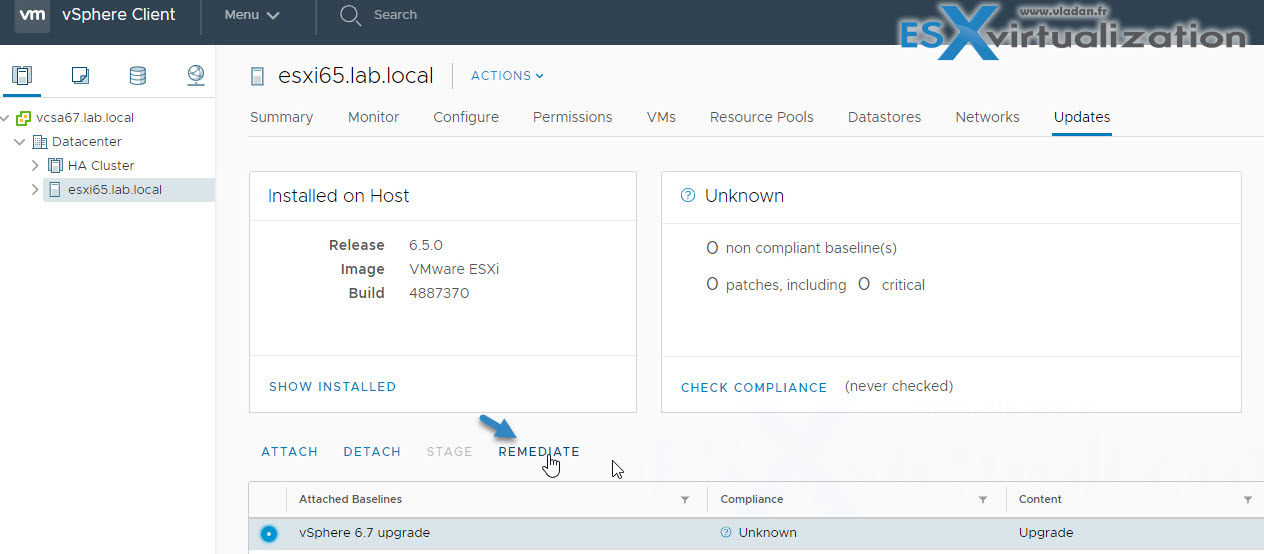The image size is (1264, 554).
Task: Click the Content column header
Action: 1040,499
